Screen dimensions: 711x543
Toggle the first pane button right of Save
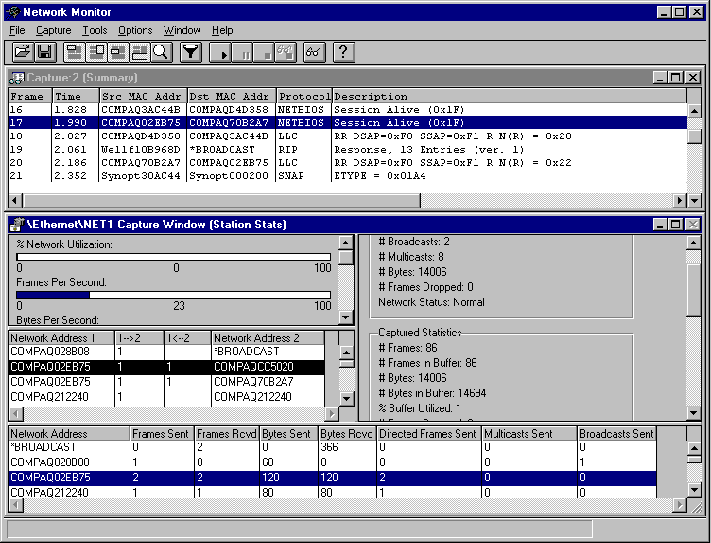tap(74, 52)
